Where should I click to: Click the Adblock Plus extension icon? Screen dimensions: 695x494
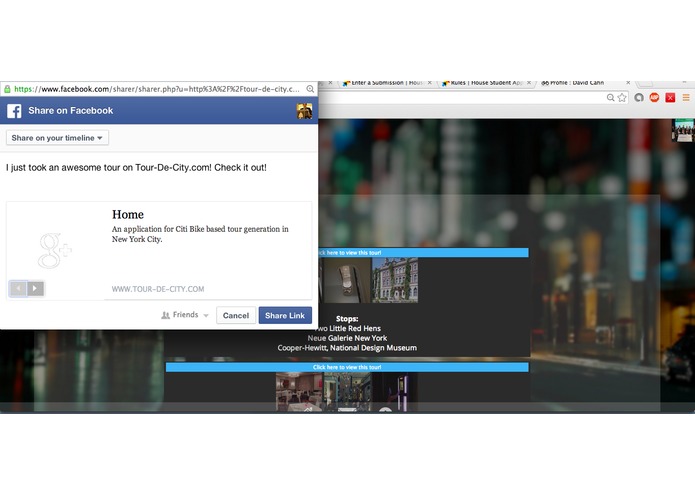(x=654, y=97)
